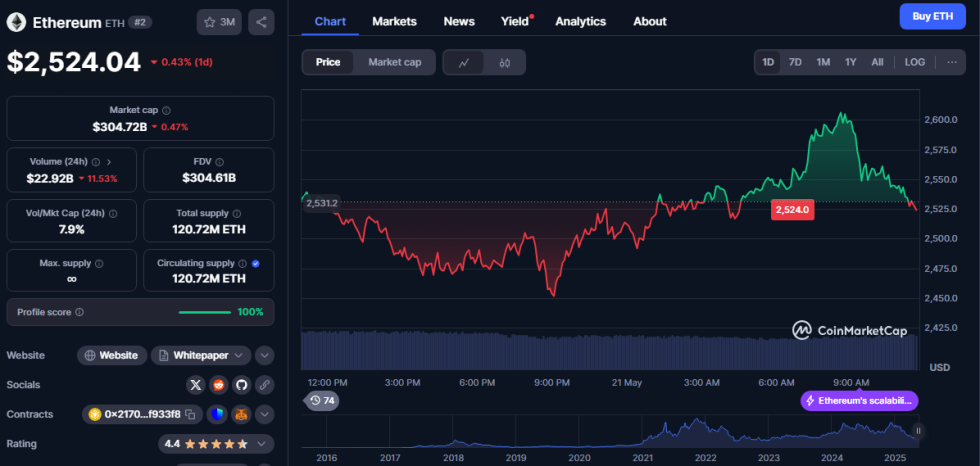
Task: Click the 0x2170...f933f8 contract address
Action: click(x=142, y=414)
